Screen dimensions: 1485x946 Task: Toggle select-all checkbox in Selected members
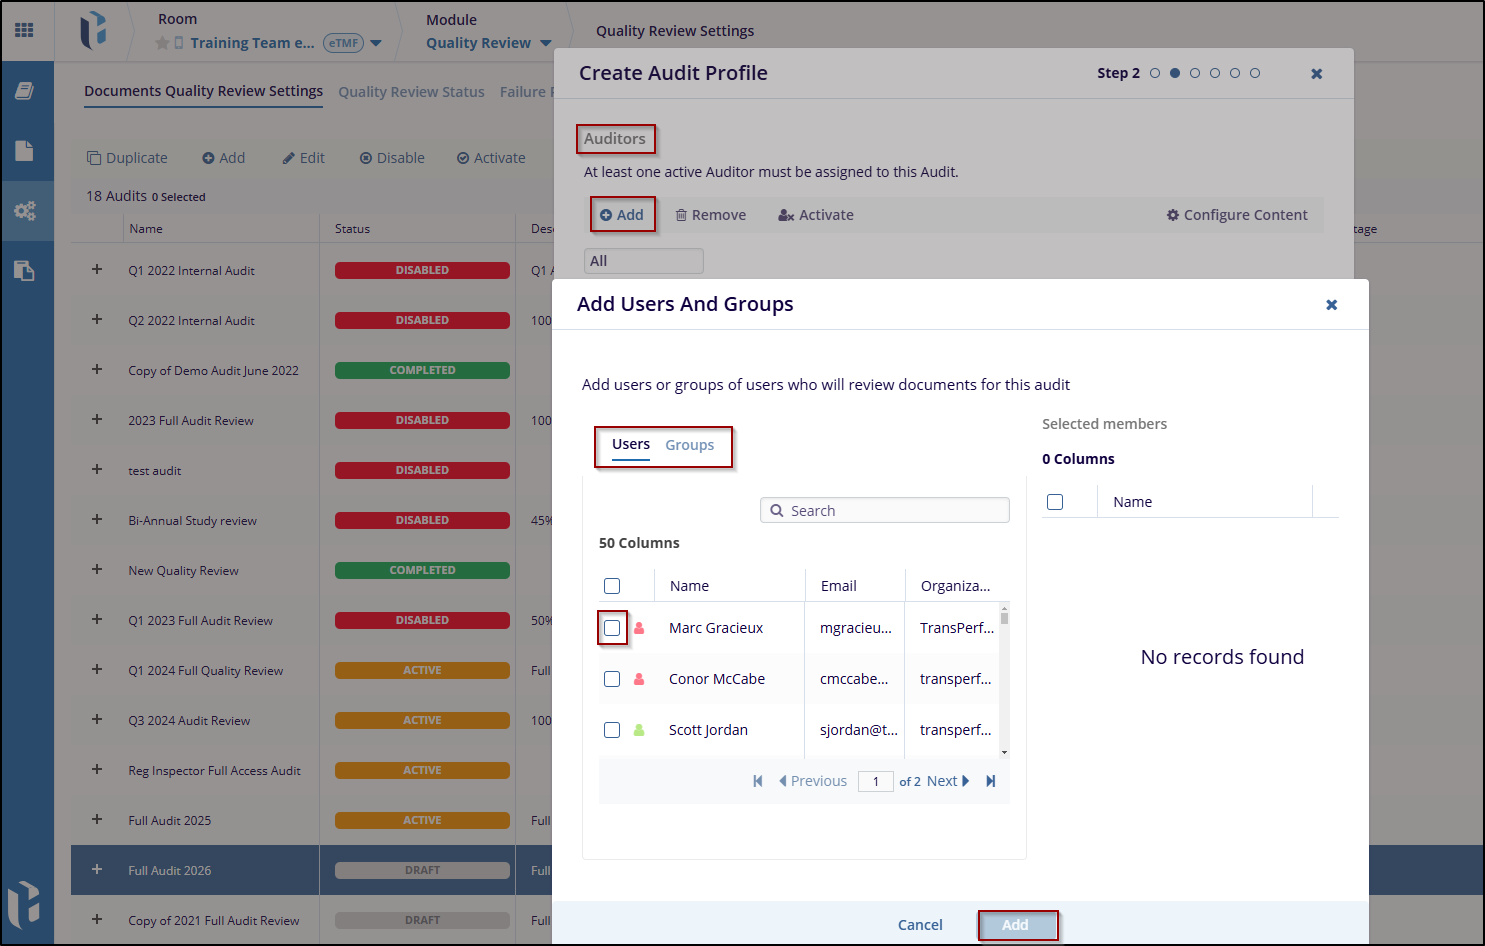point(1055,502)
